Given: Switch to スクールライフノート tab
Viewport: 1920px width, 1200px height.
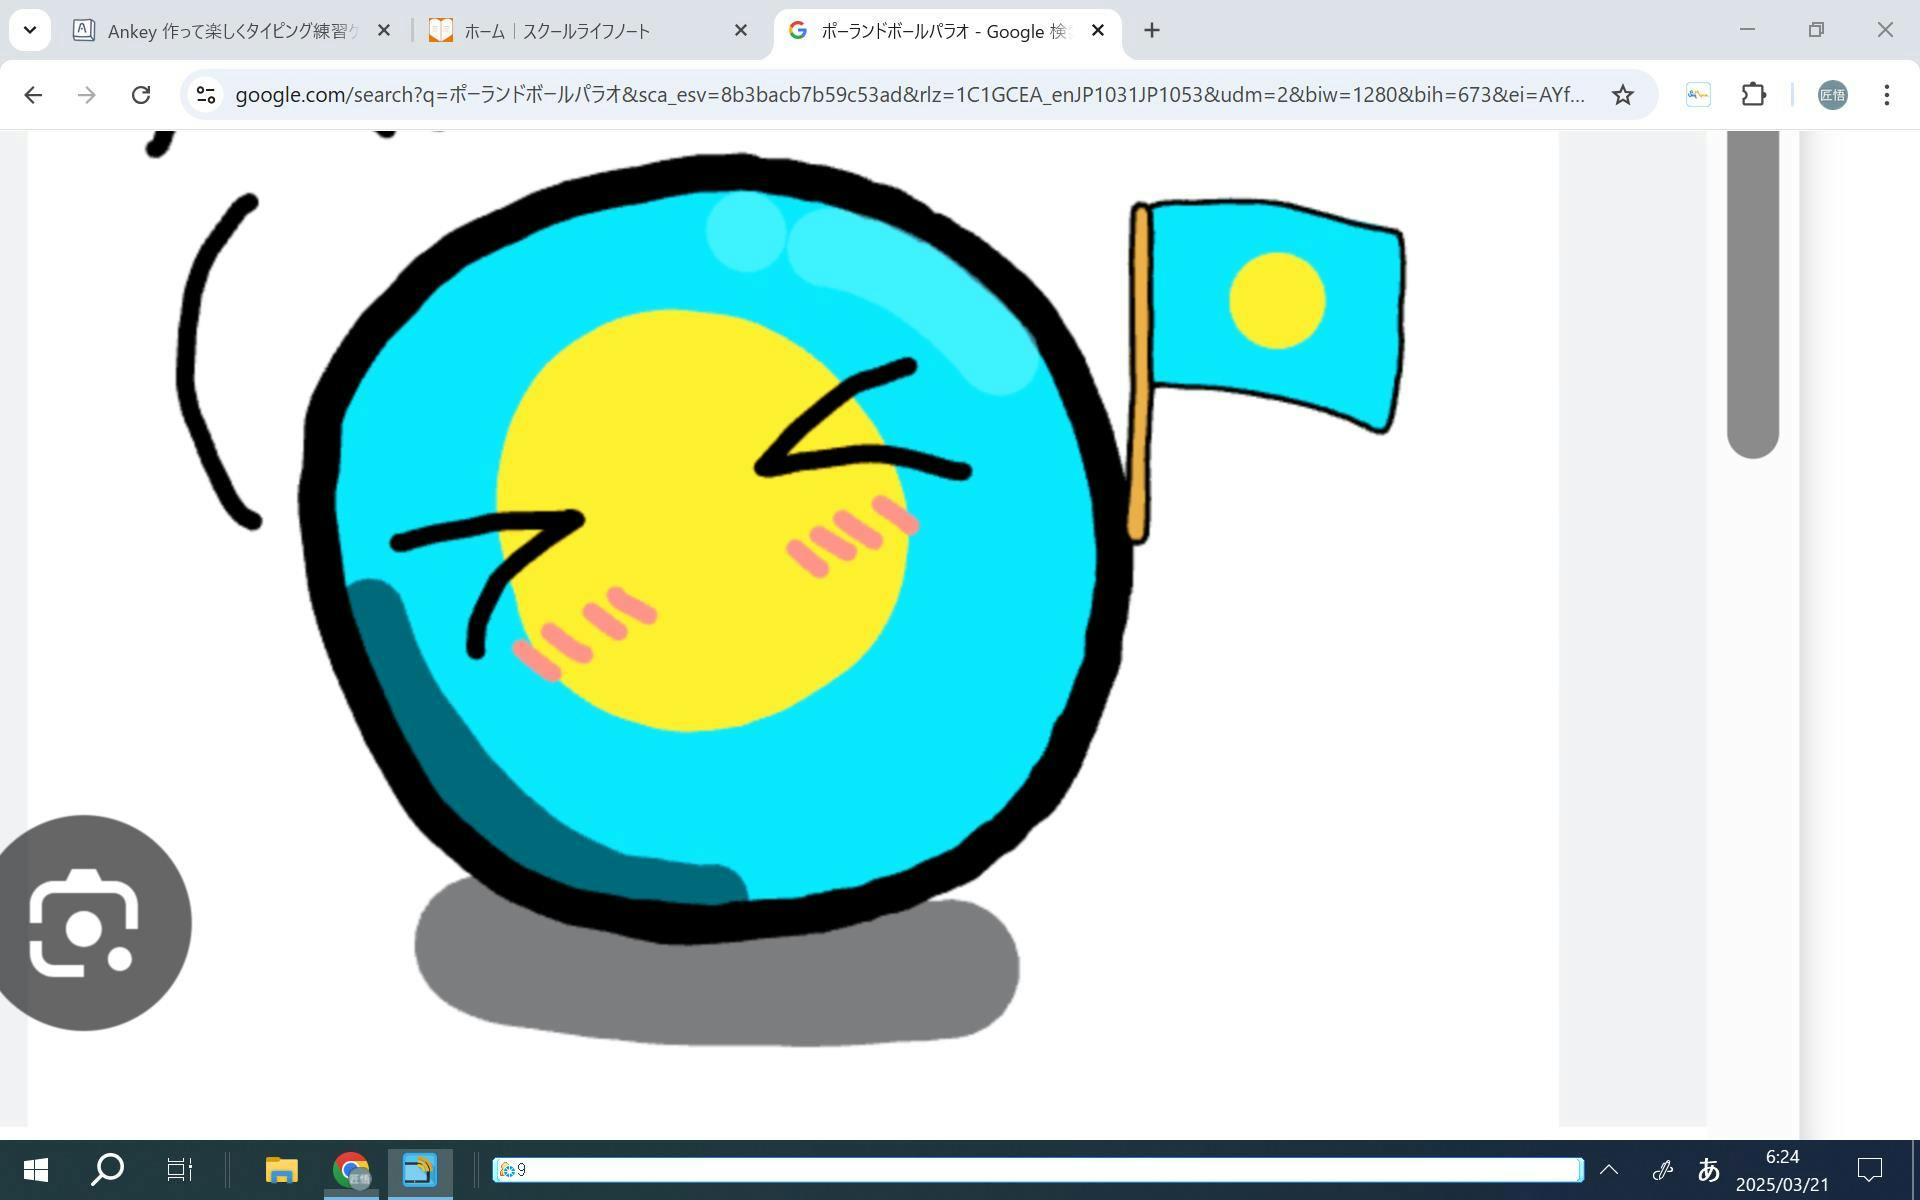Looking at the screenshot, I should click(x=556, y=31).
